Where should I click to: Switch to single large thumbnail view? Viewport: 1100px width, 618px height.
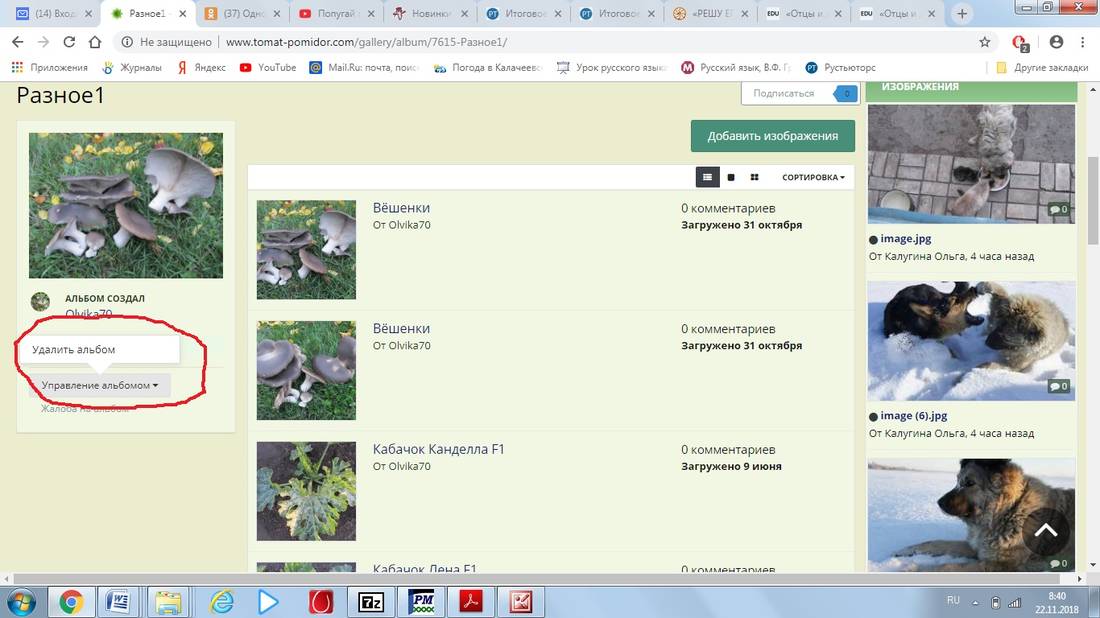731,177
